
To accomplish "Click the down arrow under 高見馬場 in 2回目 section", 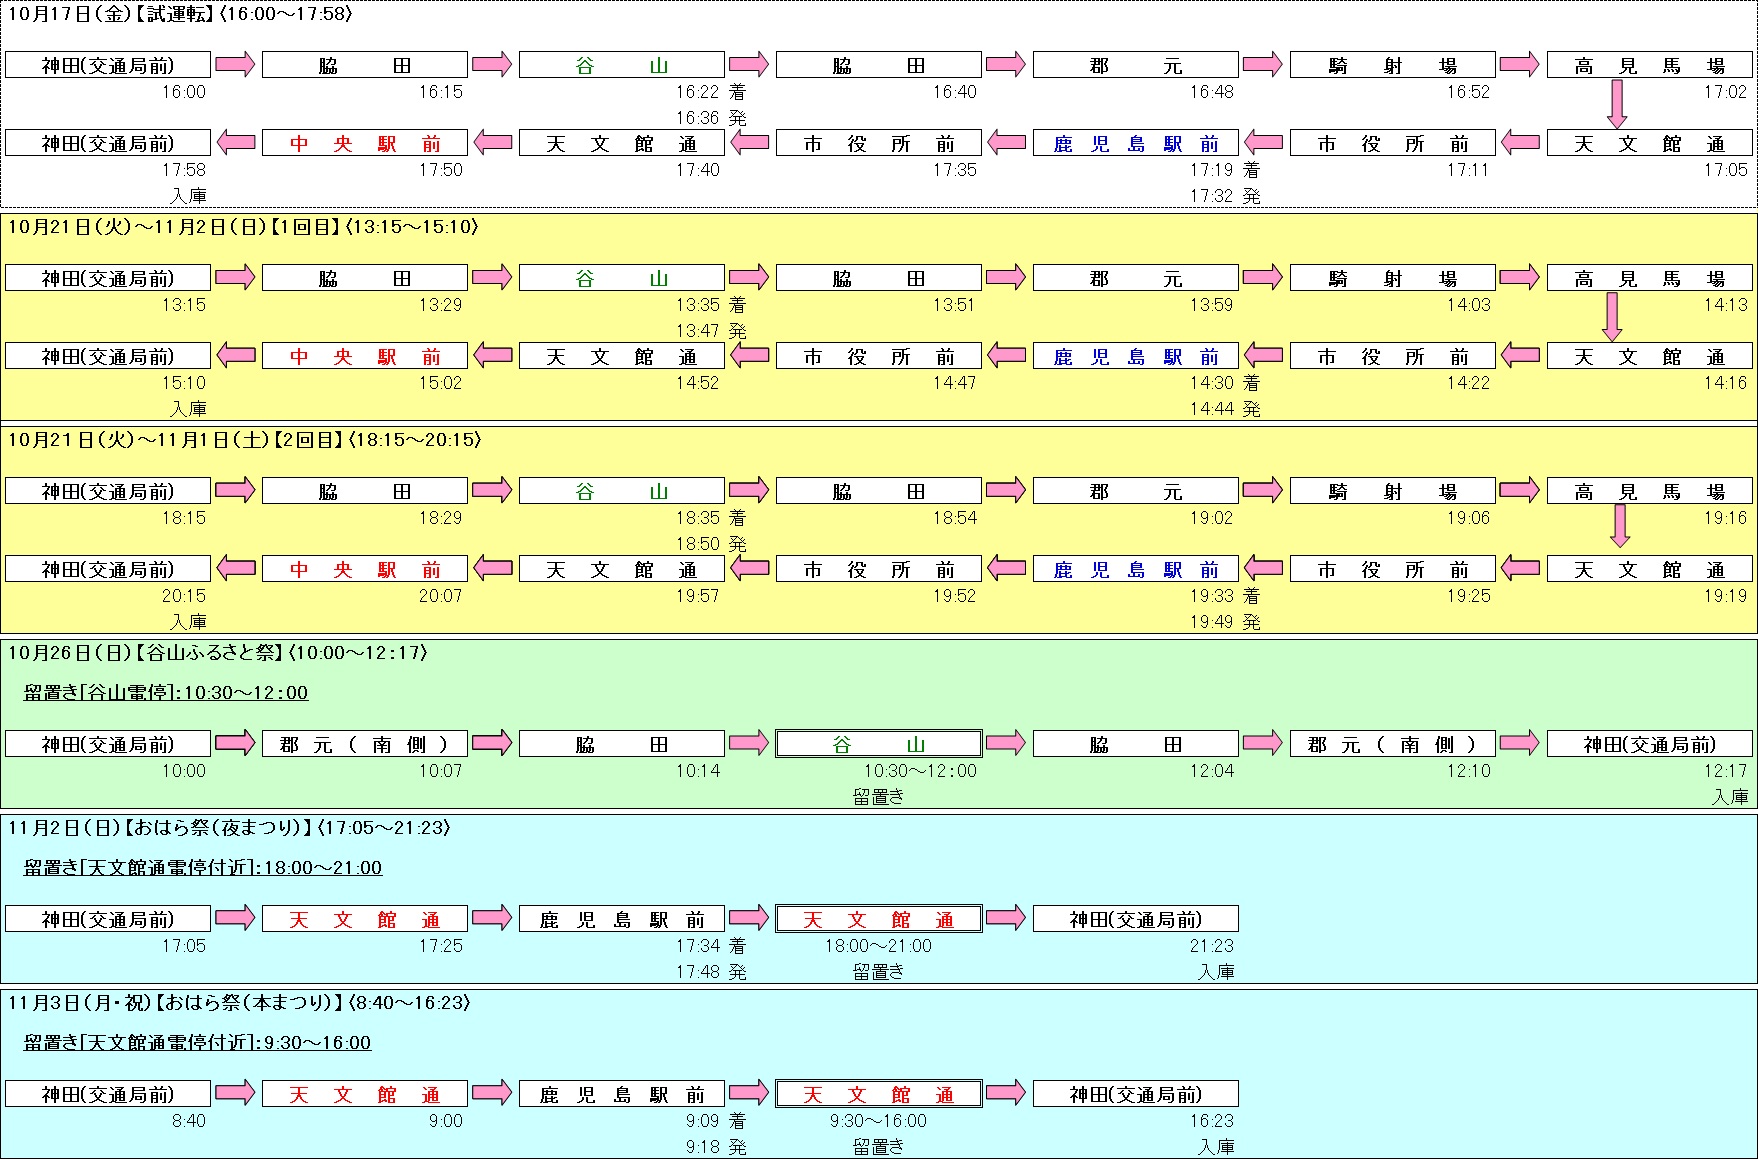I will pos(1620,526).
